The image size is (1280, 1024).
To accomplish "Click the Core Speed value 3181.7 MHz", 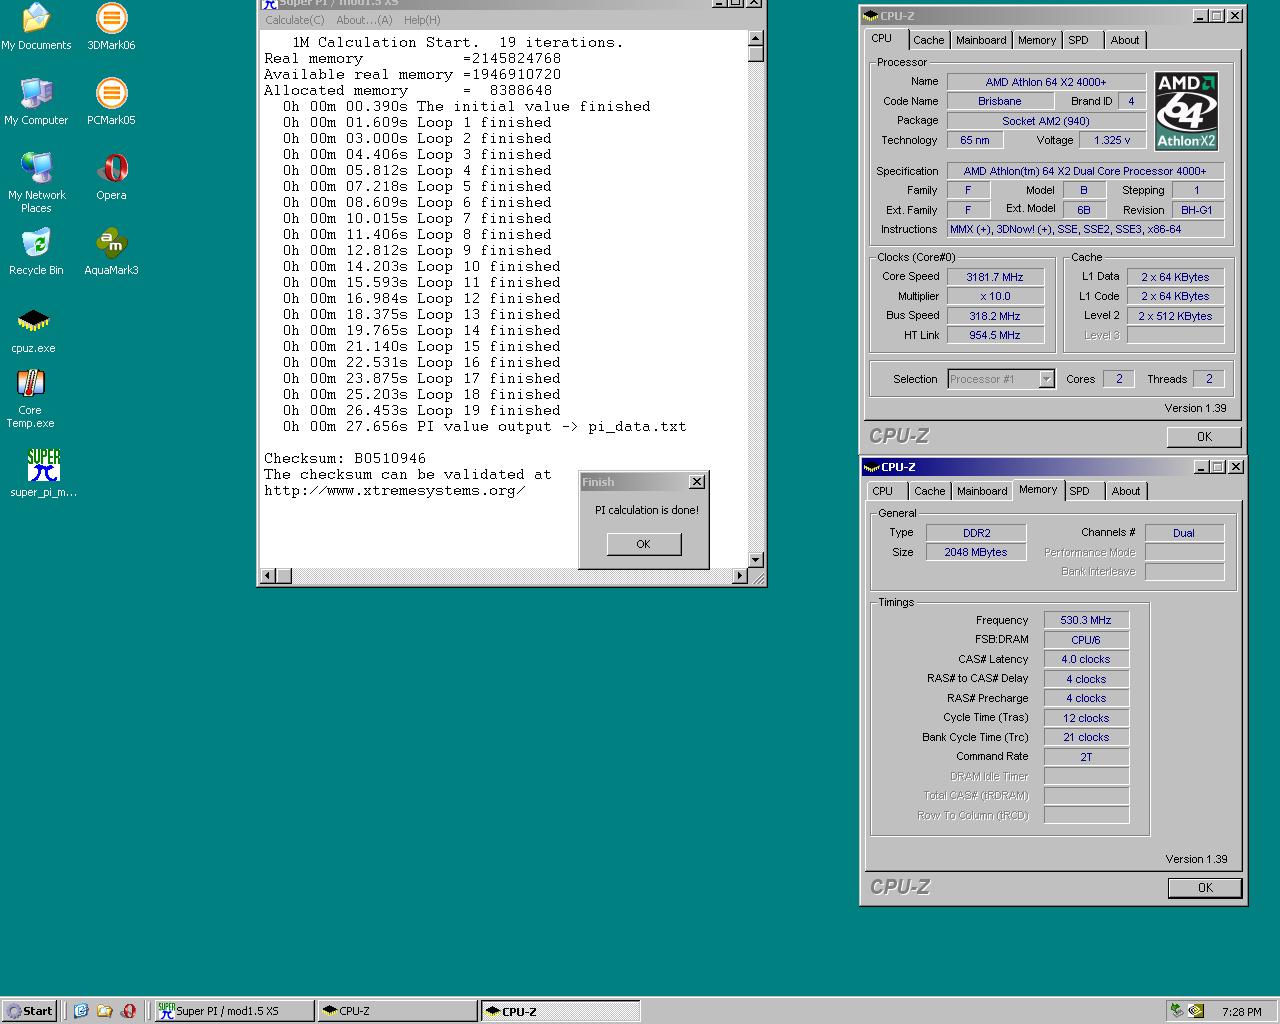I will point(995,277).
